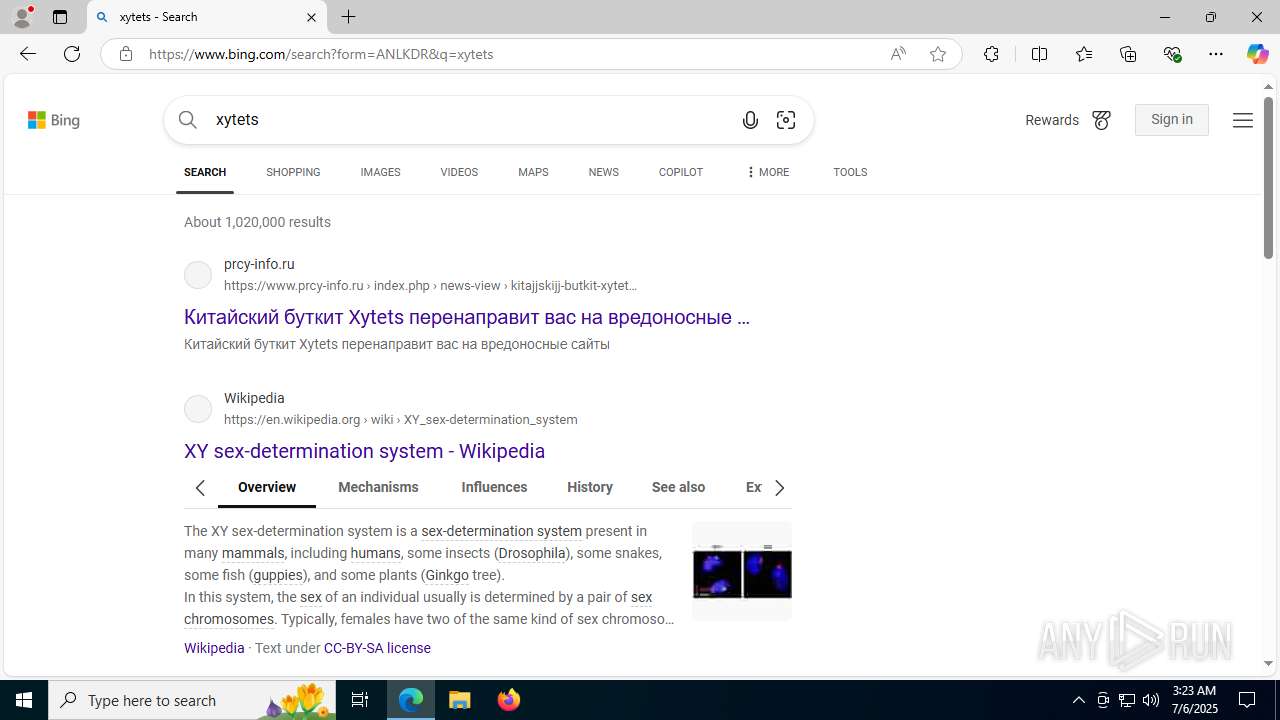Select the Influences section tab
The width and height of the screenshot is (1280, 720).
pyautogui.click(x=494, y=487)
